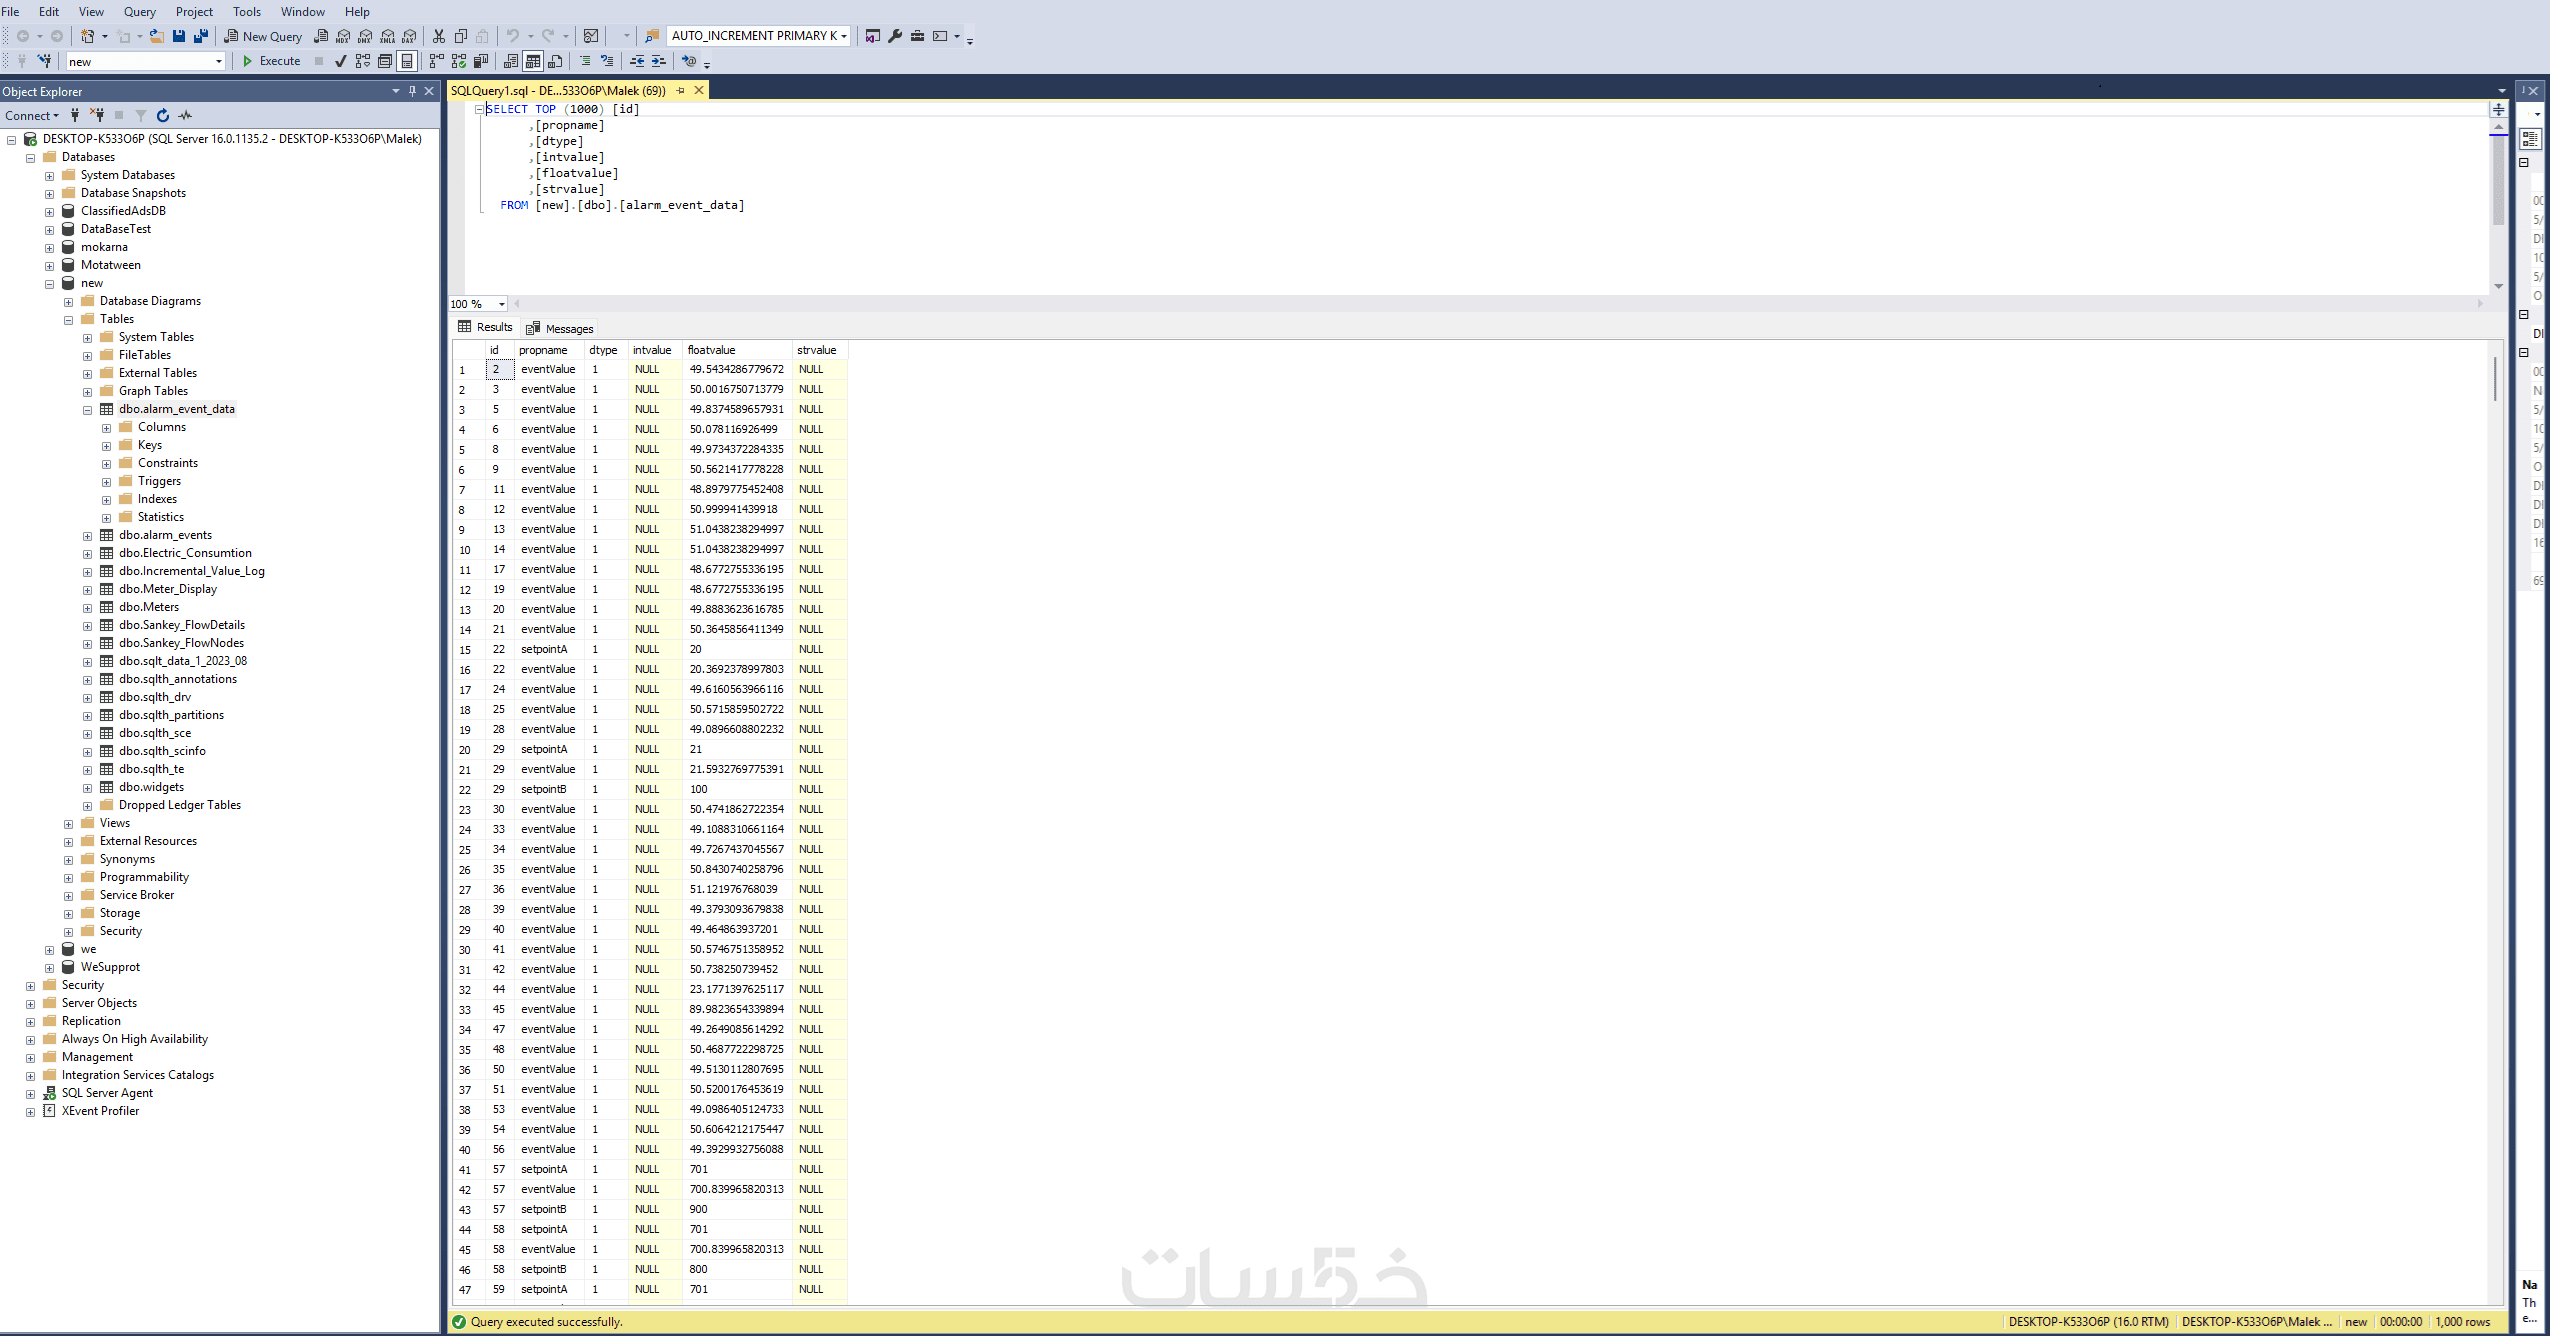The height and width of the screenshot is (1336, 2550).
Task: Click the New Query button
Action: pos(263,36)
